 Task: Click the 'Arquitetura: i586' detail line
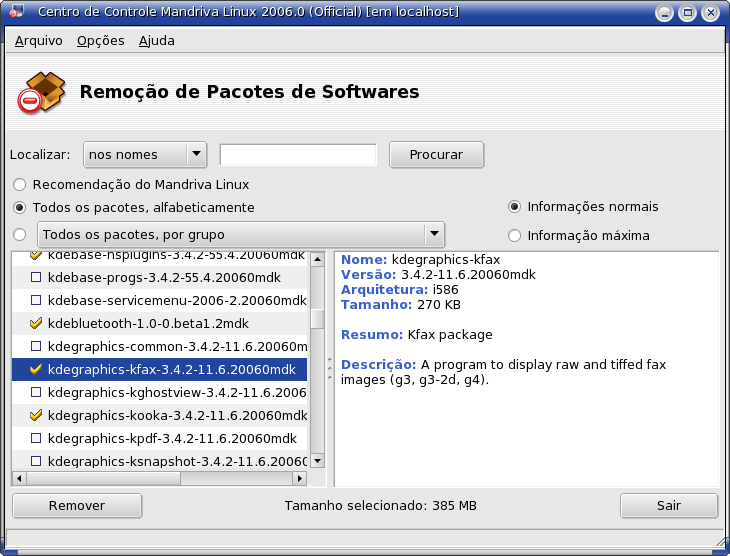(x=399, y=290)
